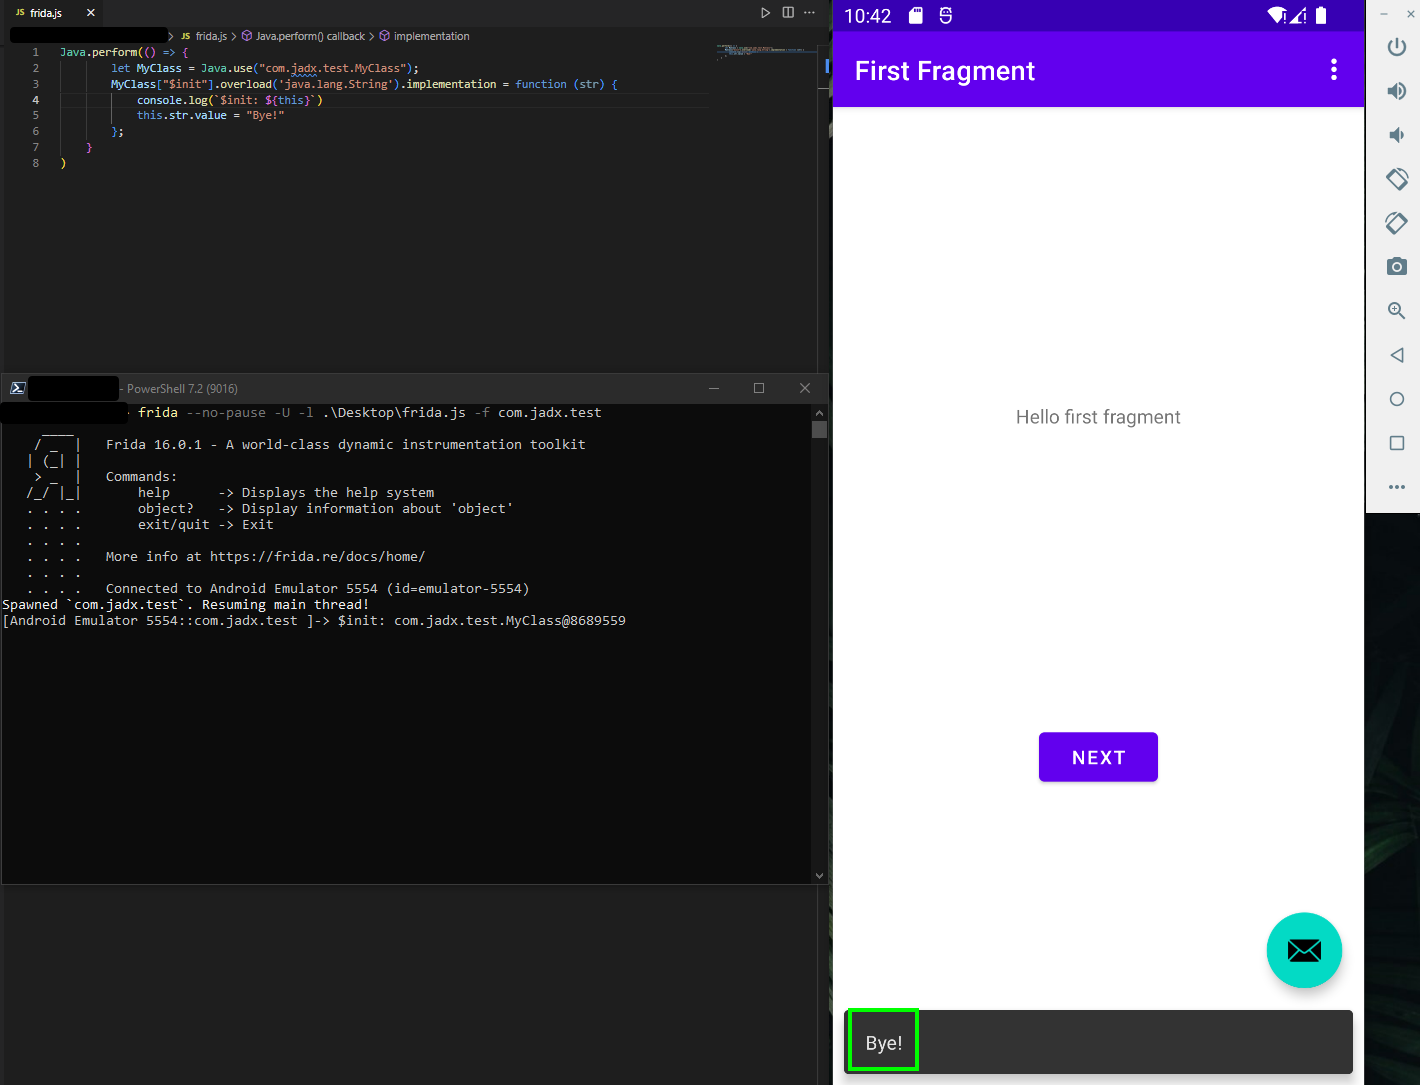
Task: Lower volume using volume-down icon
Action: coord(1396,134)
